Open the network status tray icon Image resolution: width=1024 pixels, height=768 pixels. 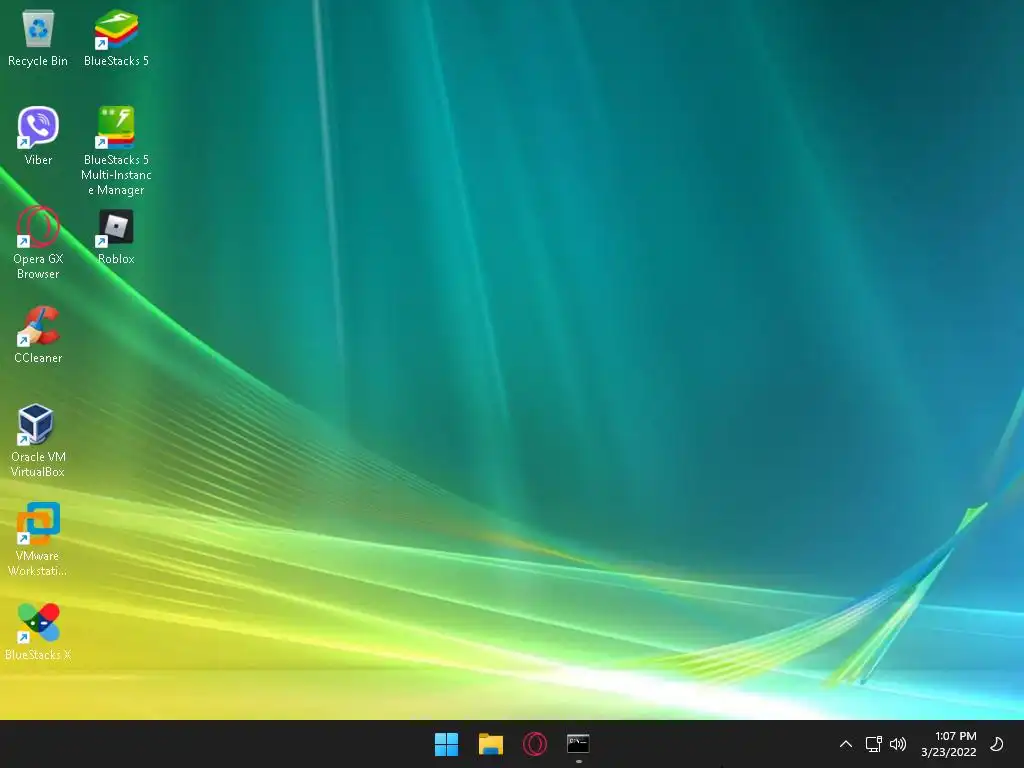[x=873, y=744]
